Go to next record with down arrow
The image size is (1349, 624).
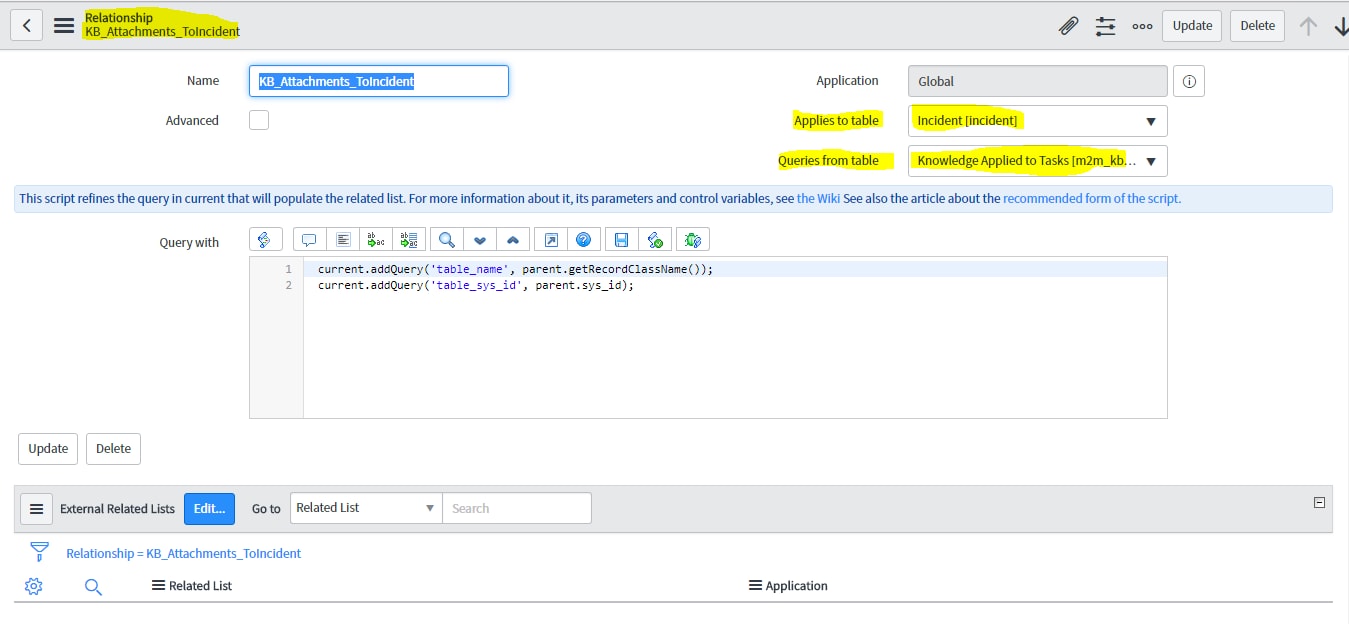tap(1341, 26)
